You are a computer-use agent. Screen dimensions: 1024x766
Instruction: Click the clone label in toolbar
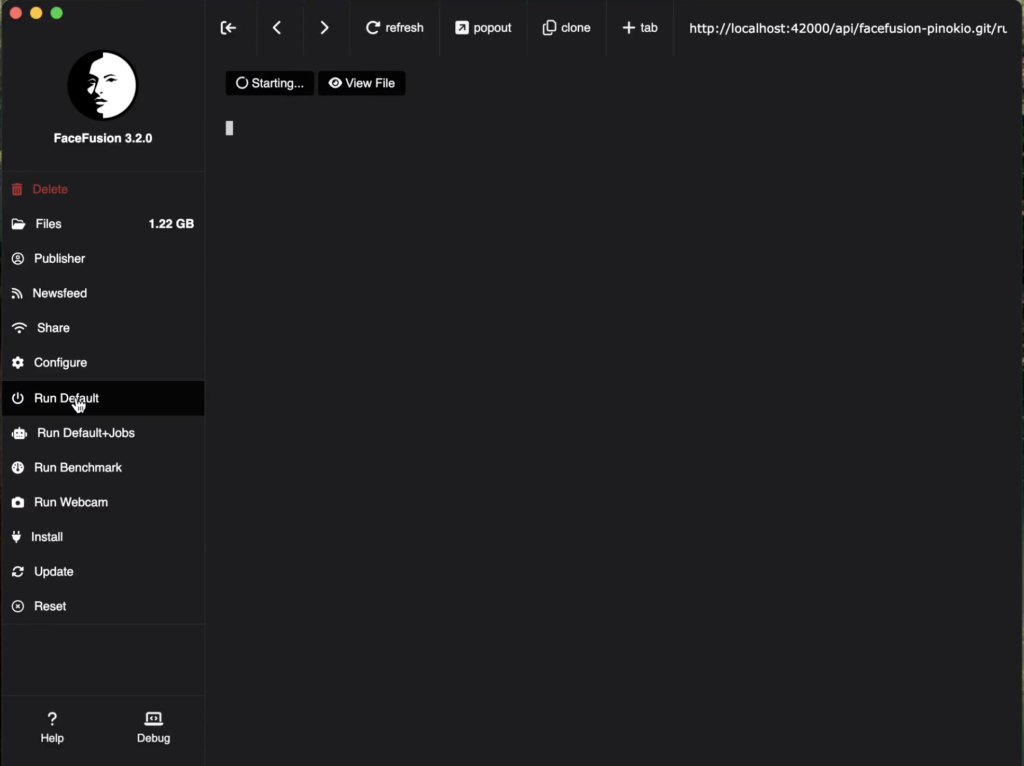[576, 27]
